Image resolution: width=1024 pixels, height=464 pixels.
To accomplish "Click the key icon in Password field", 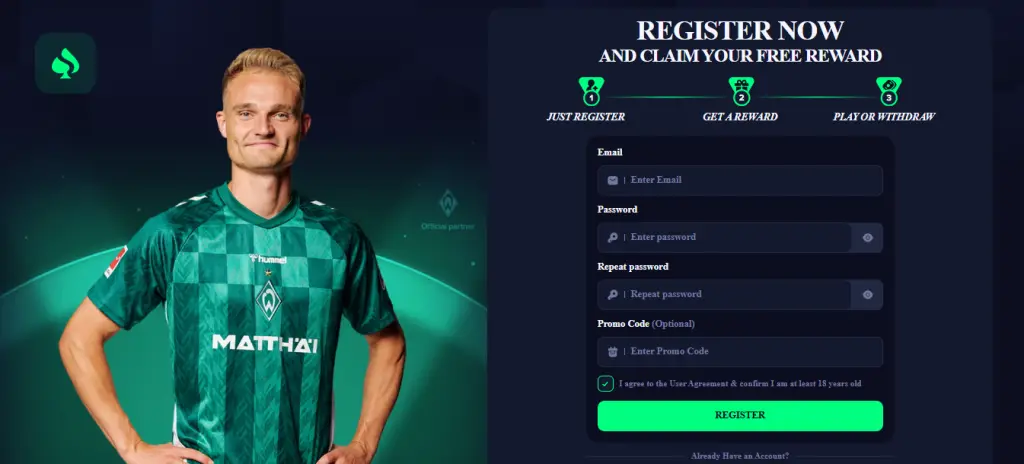I will pos(613,238).
